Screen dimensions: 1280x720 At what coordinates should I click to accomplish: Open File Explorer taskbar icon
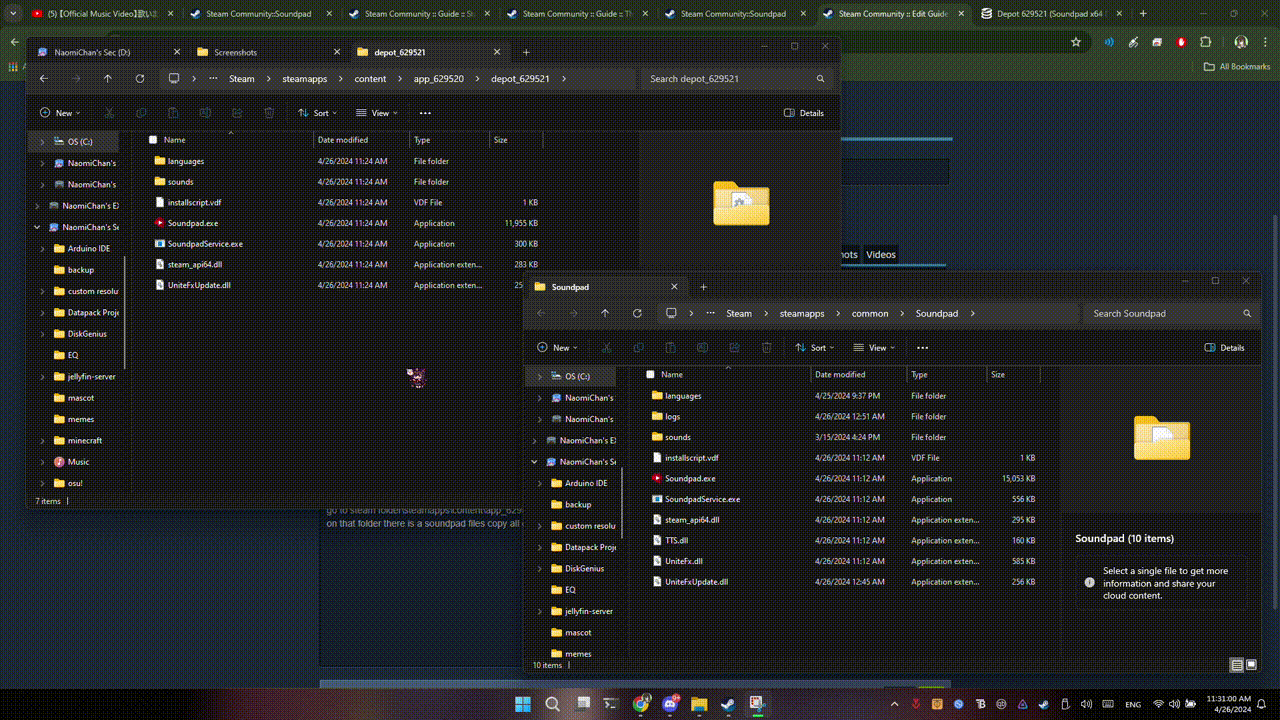pyautogui.click(x=699, y=704)
